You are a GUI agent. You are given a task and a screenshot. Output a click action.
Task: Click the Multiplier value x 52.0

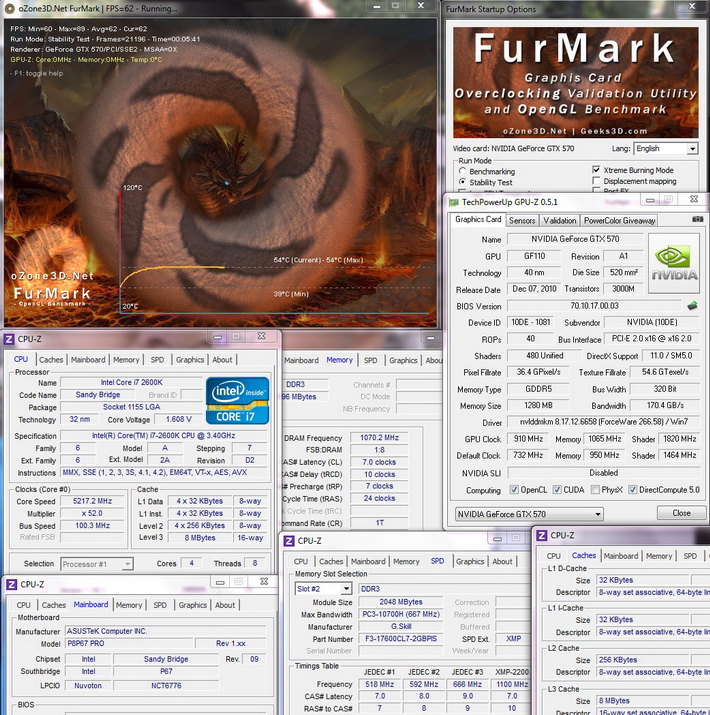[x=92, y=513]
